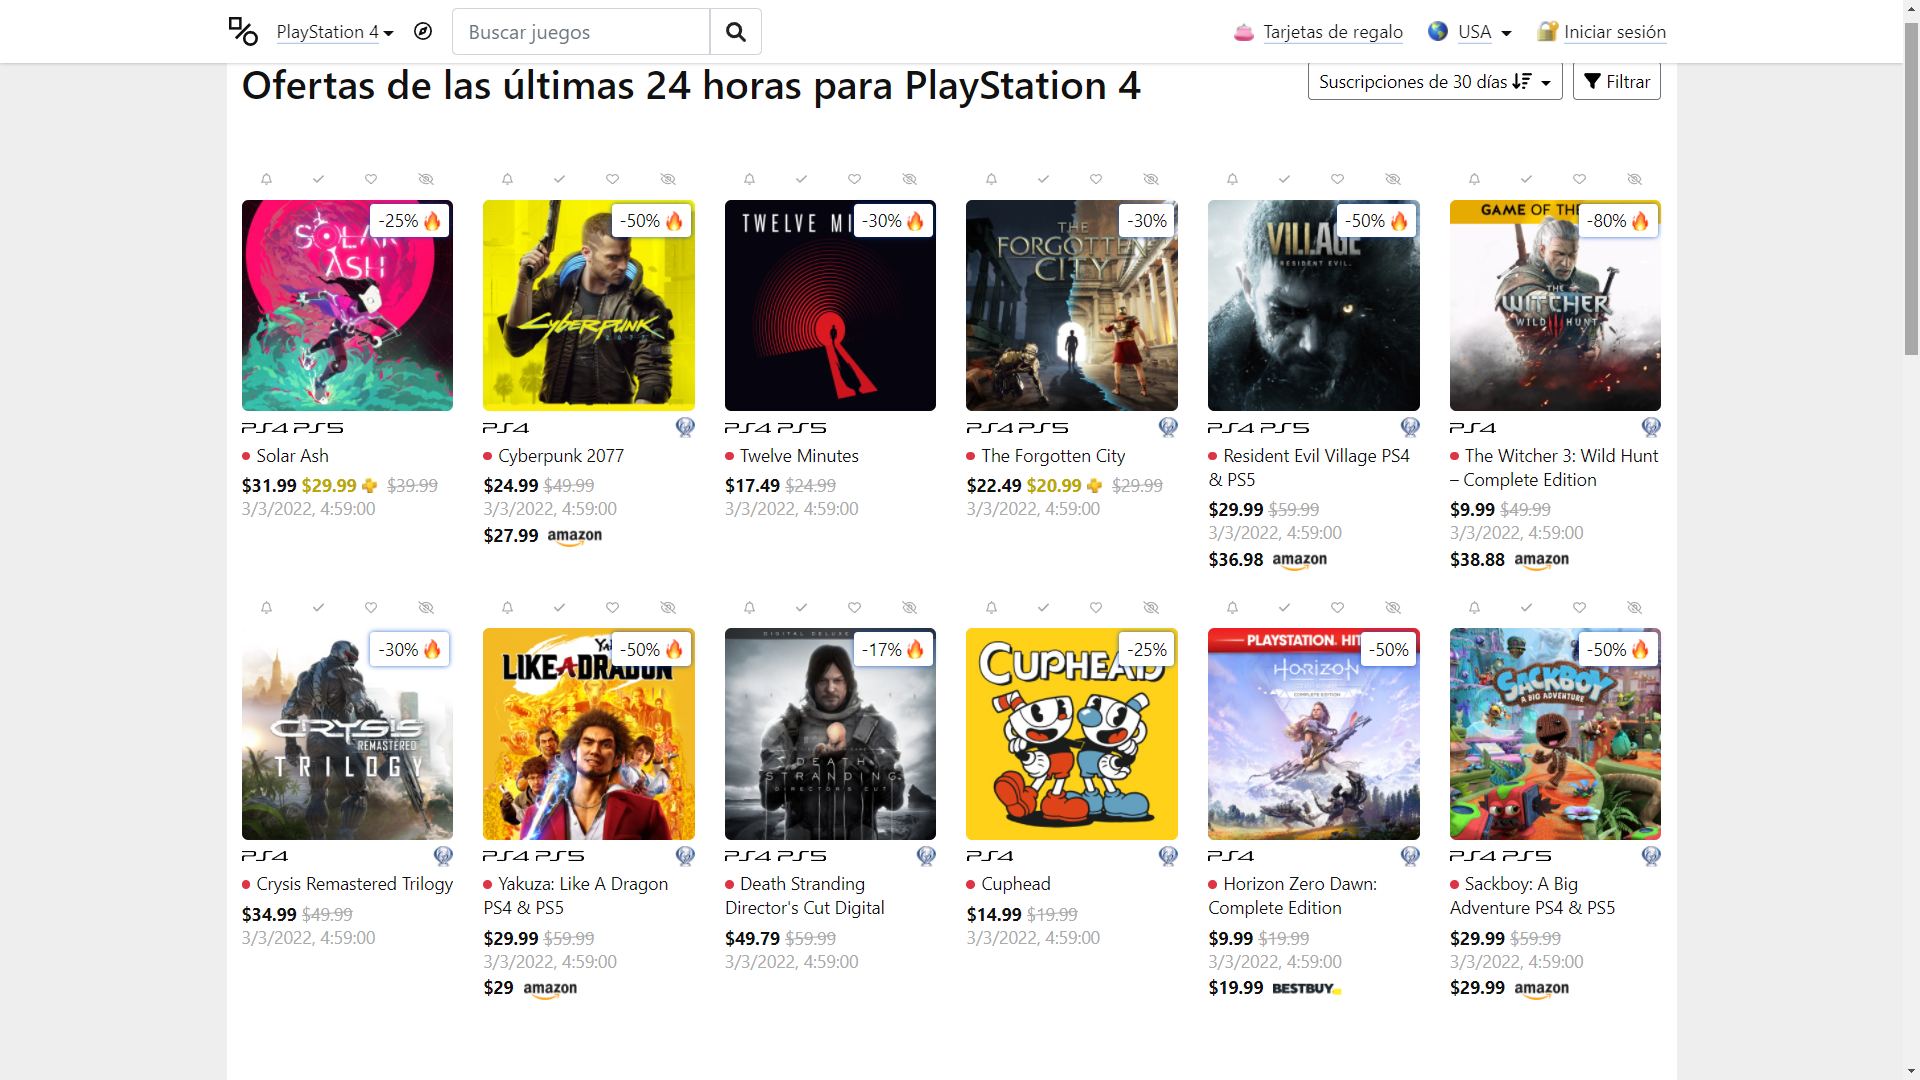Click wishlist heart above Sackboy cover
The image size is (1920, 1080).
pyautogui.click(x=1579, y=607)
